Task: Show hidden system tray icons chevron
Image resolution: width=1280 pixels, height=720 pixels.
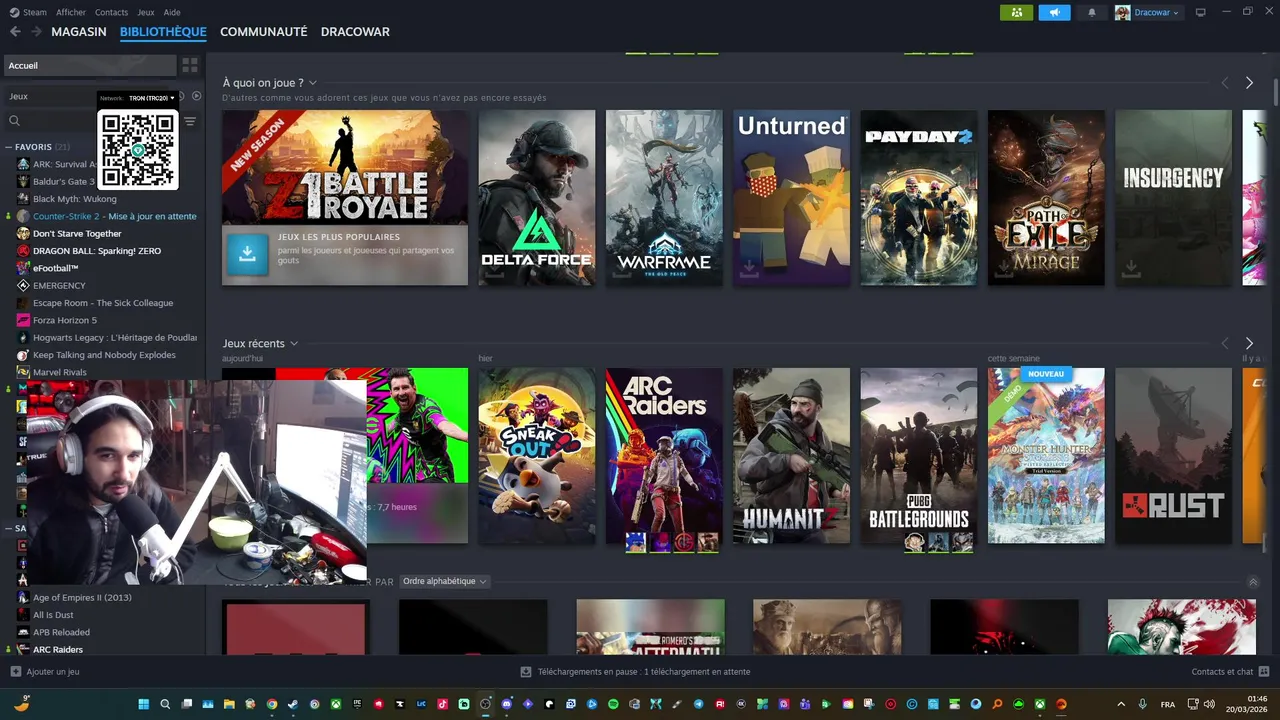Action: tap(1120, 704)
